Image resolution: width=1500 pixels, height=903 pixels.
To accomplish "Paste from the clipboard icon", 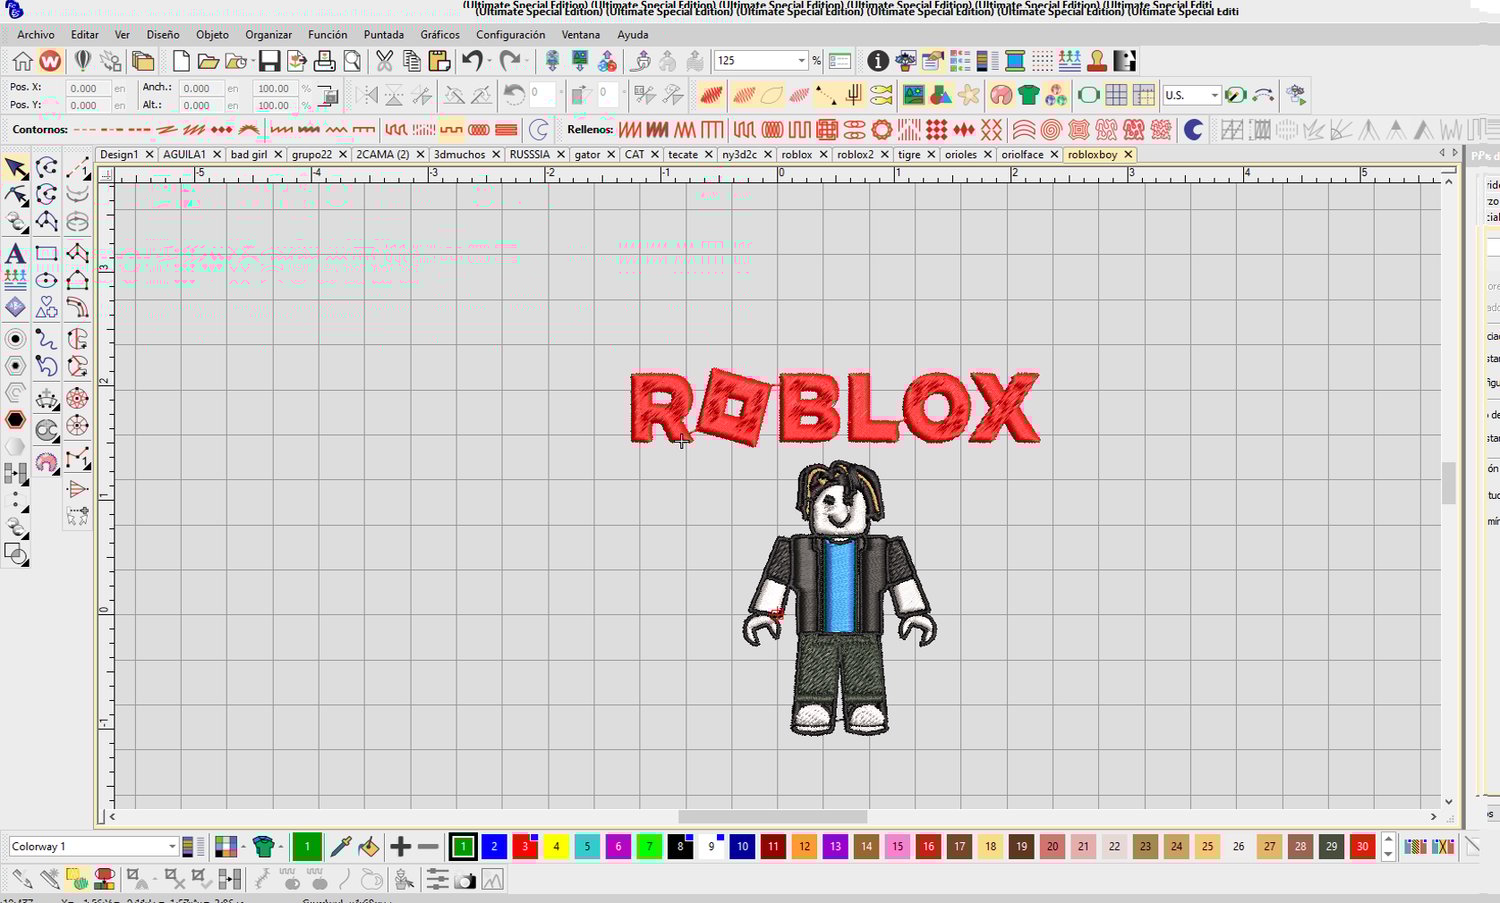I will (438, 62).
